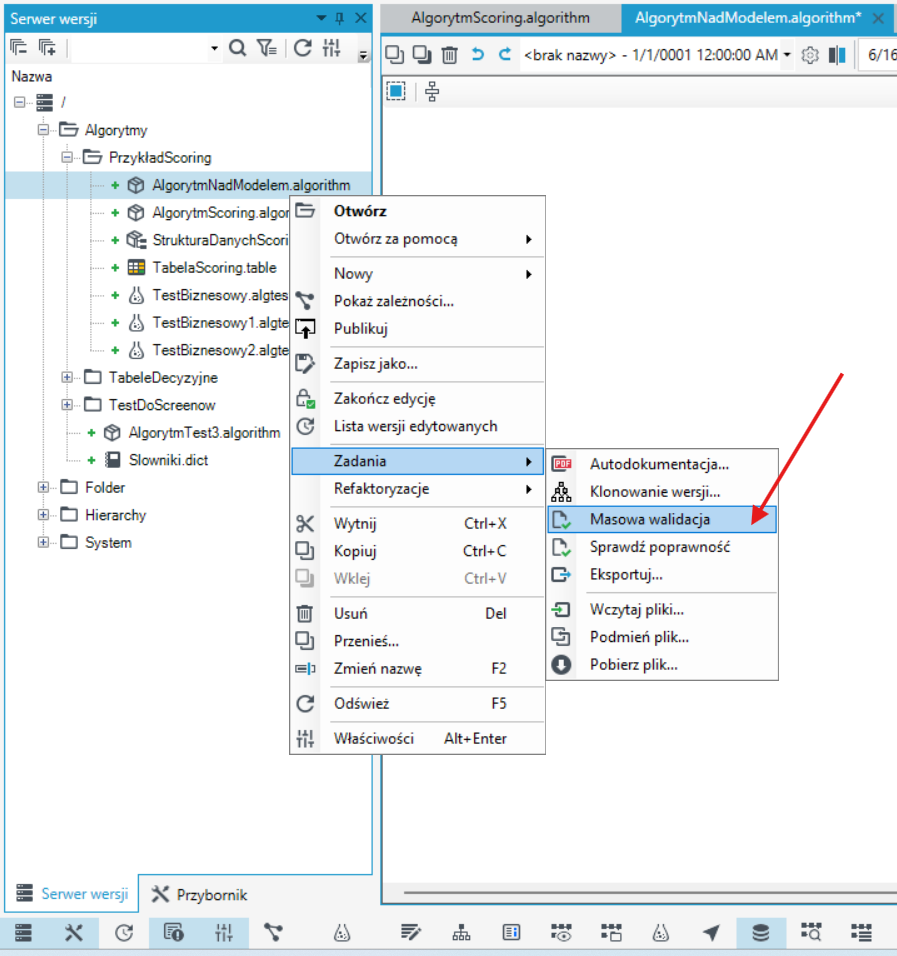Screen dimensions: 897x956
Task: Collapse the PrzykładScoring folder node
Action: pyautogui.click(x=66, y=157)
